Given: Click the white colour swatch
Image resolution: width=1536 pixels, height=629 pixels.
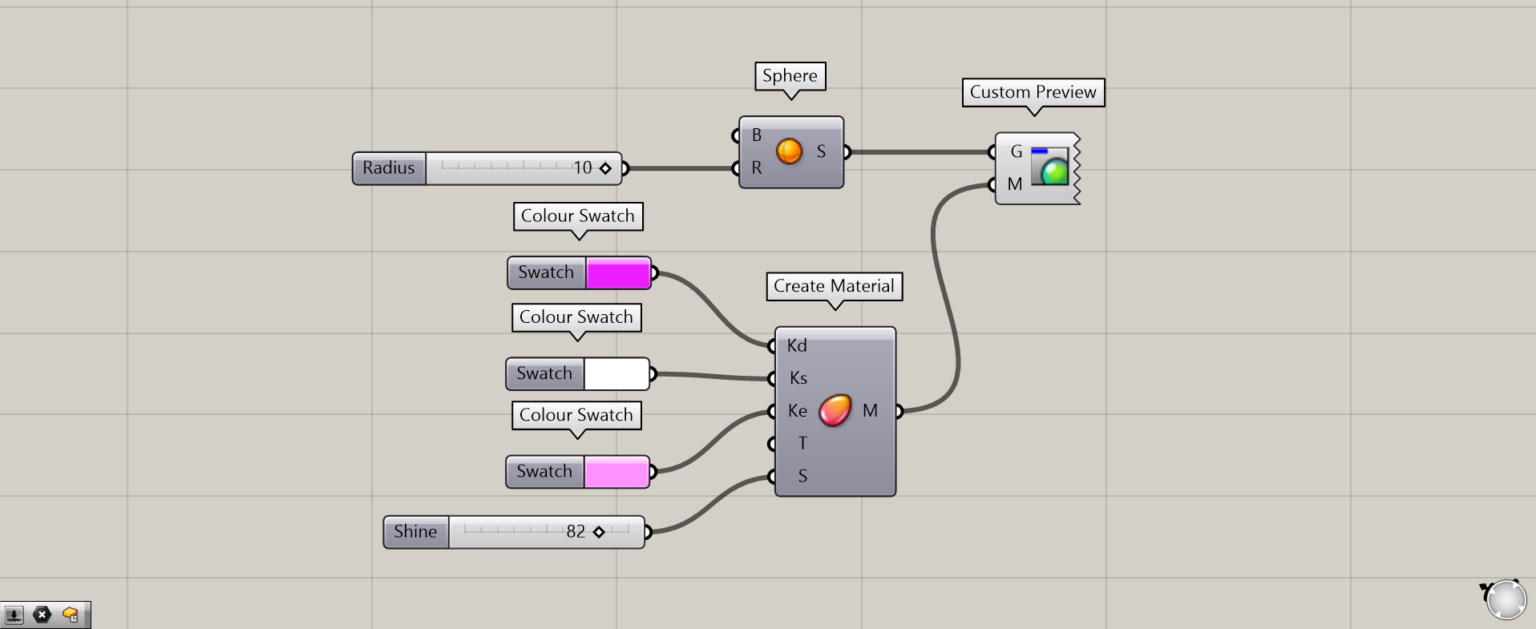Looking at the screenshot, I should point(616,374).
